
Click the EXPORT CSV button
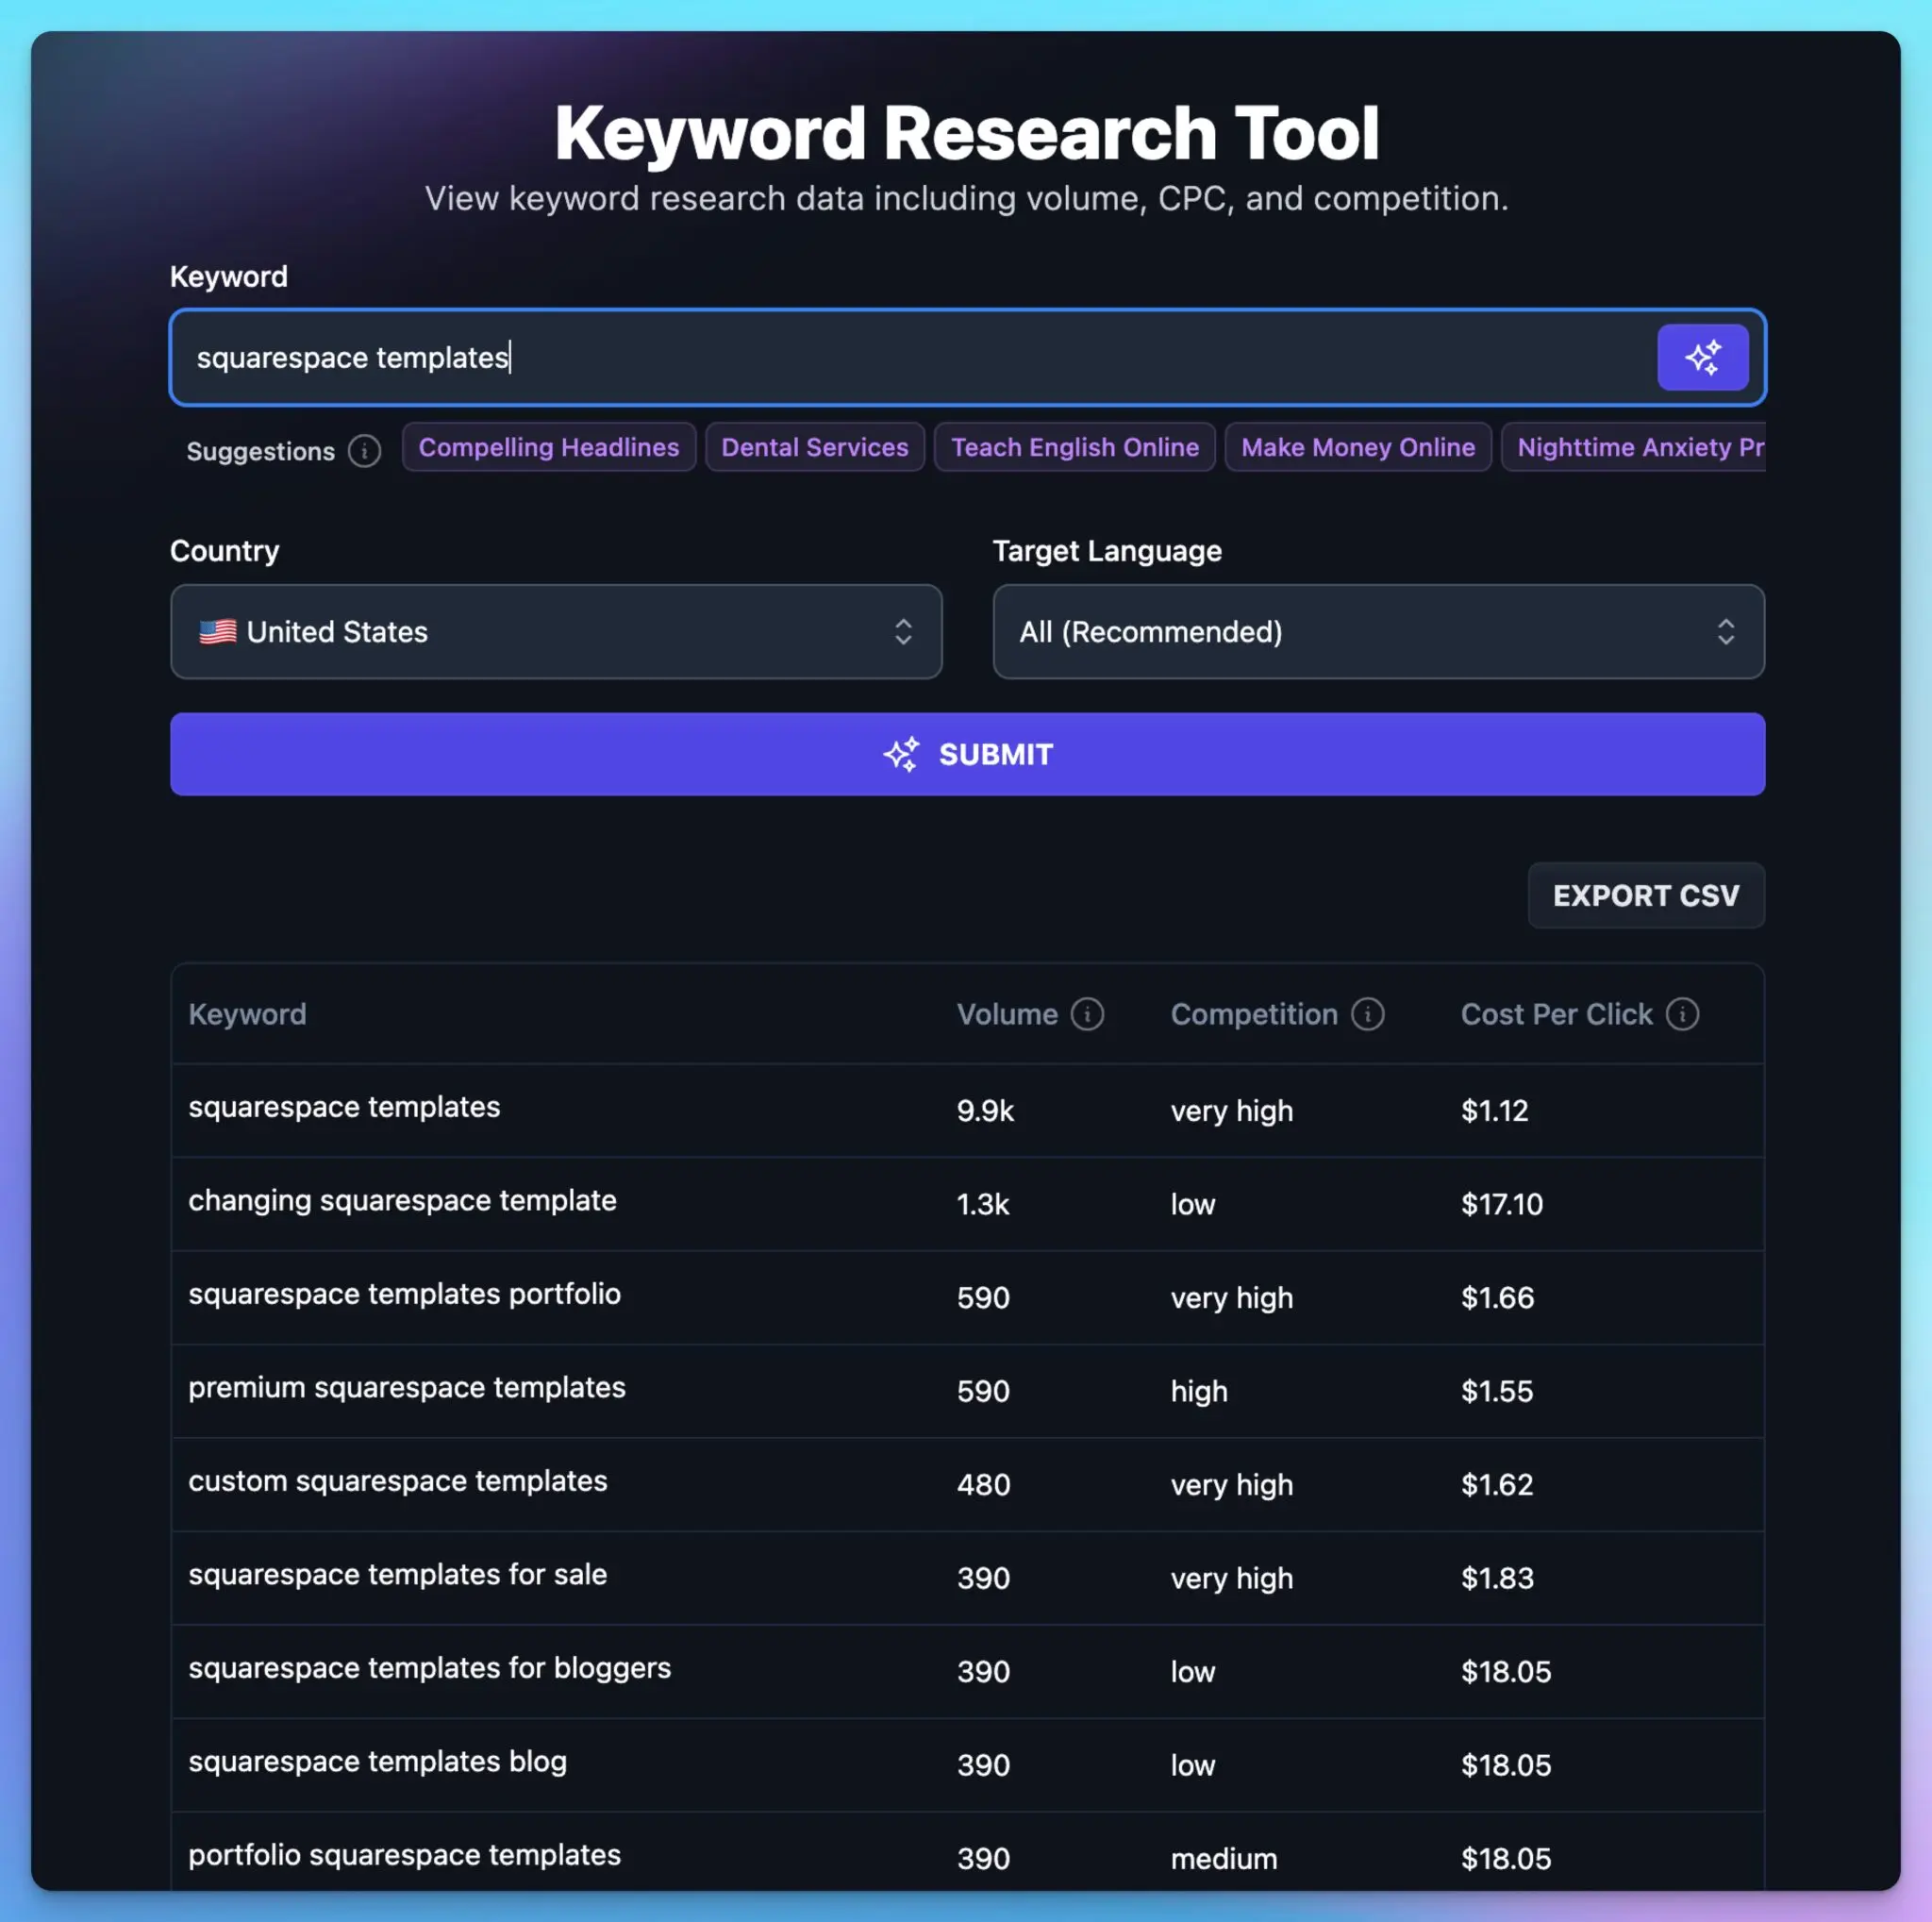point(1645,895)
